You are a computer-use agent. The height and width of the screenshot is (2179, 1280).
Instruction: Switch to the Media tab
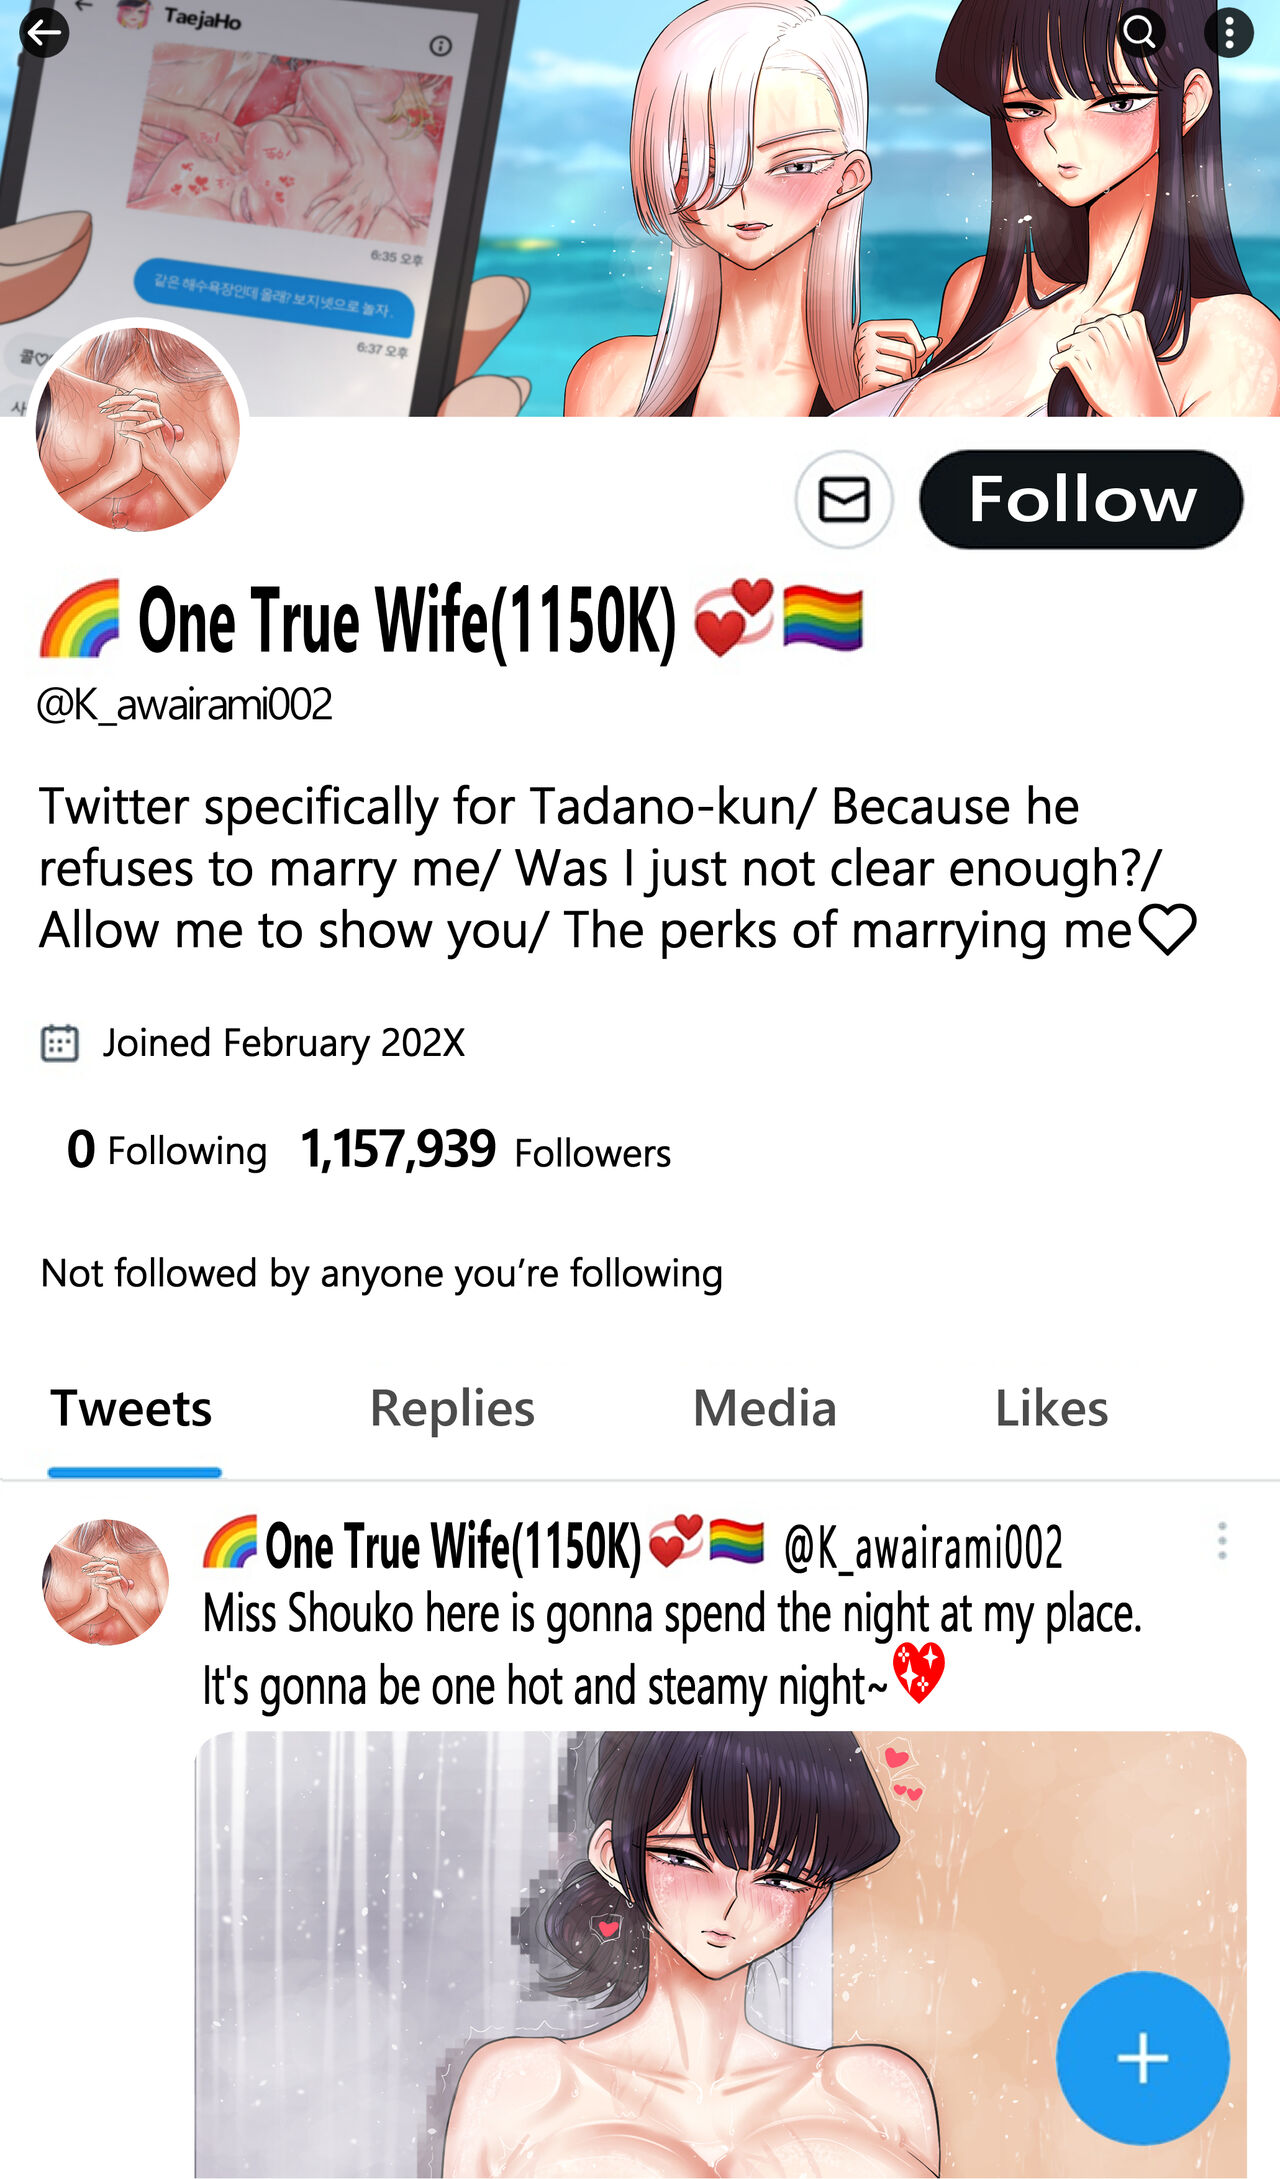765,1408
